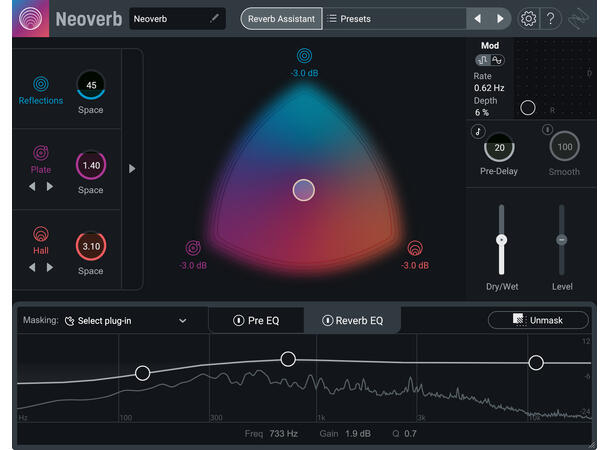Switch to next Plate type
Viewport: 610px width, 450px height.
point(50,187)
